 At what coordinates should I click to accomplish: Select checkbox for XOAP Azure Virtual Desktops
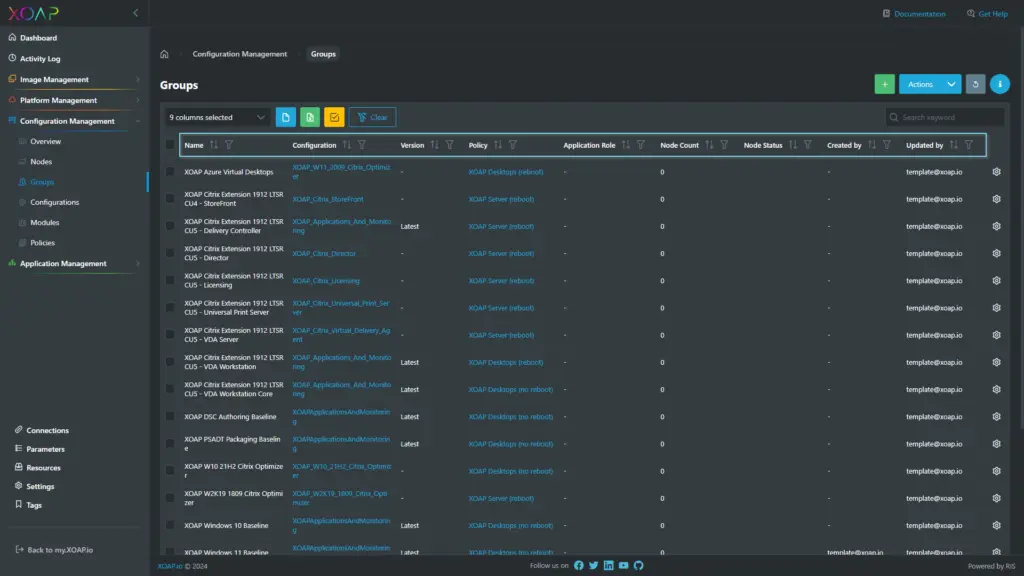(x=170, y=172)
